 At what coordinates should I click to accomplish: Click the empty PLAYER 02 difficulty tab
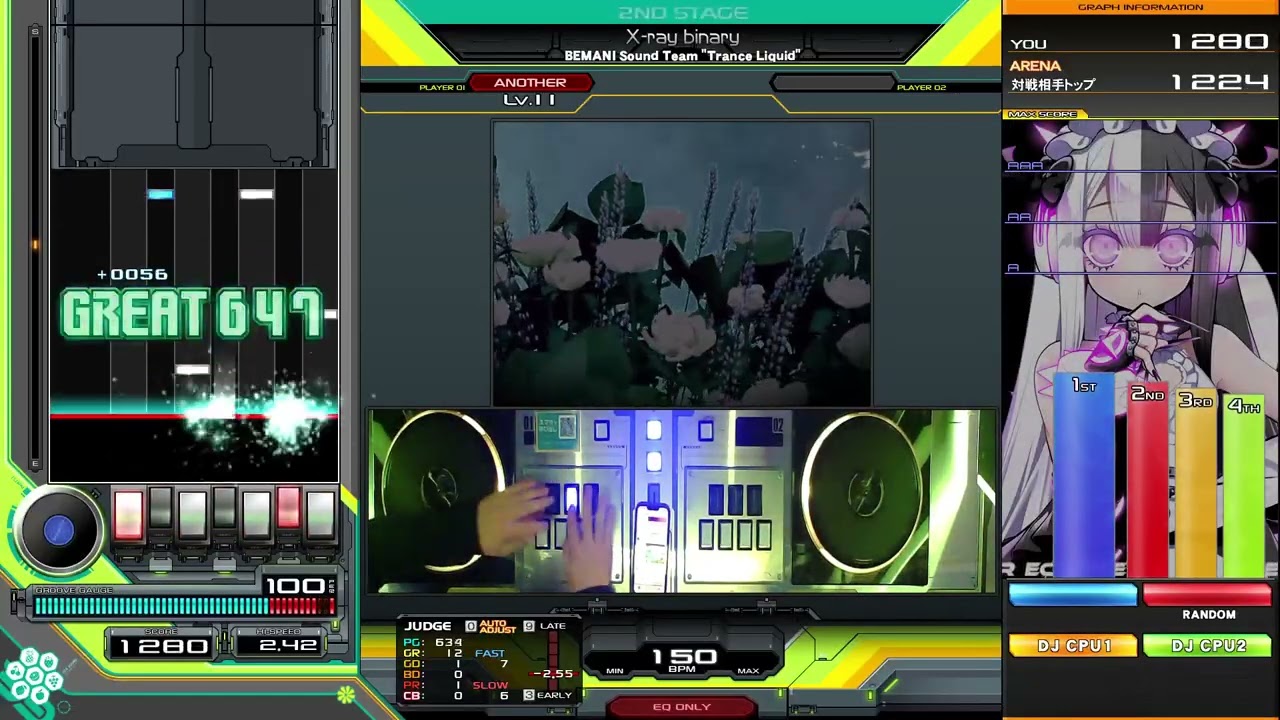click(x=832, y=83)
